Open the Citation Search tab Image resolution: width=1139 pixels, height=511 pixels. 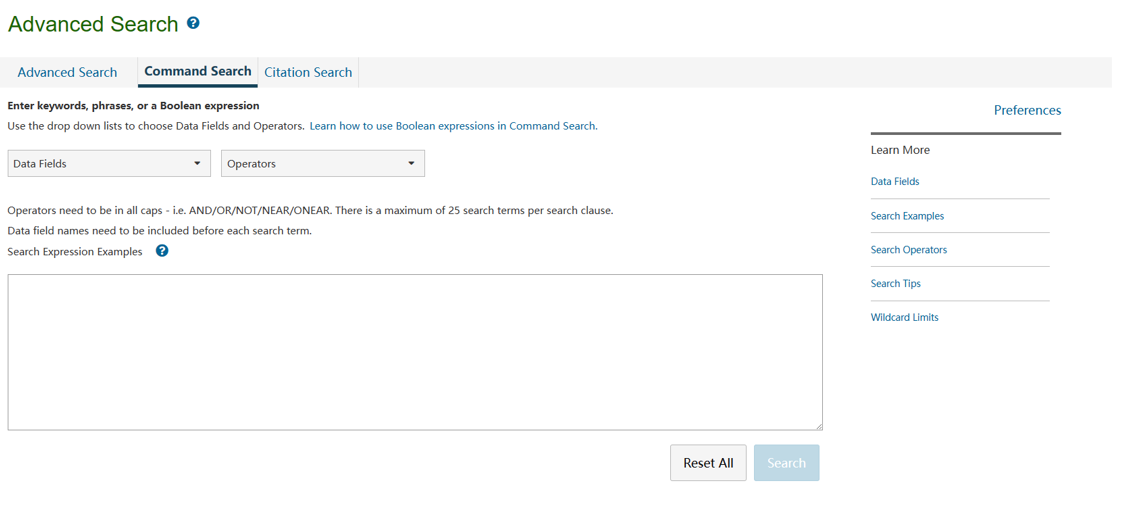click(308, 72)
